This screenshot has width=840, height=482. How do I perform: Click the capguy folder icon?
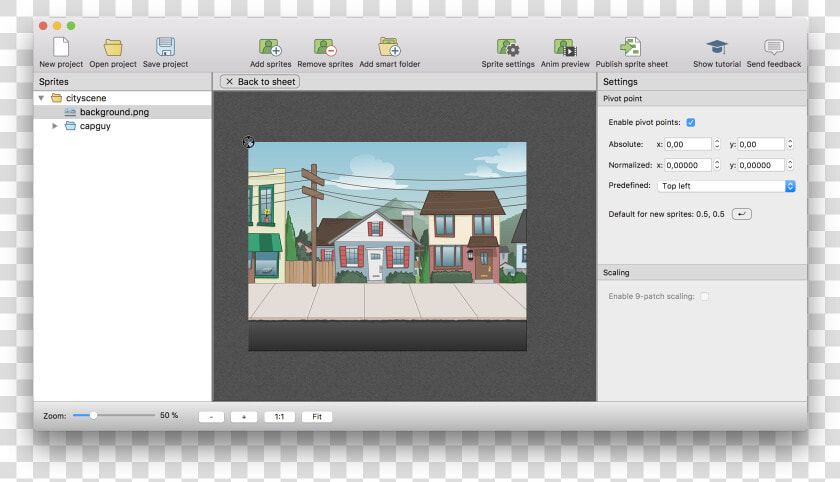click(70, 126)
